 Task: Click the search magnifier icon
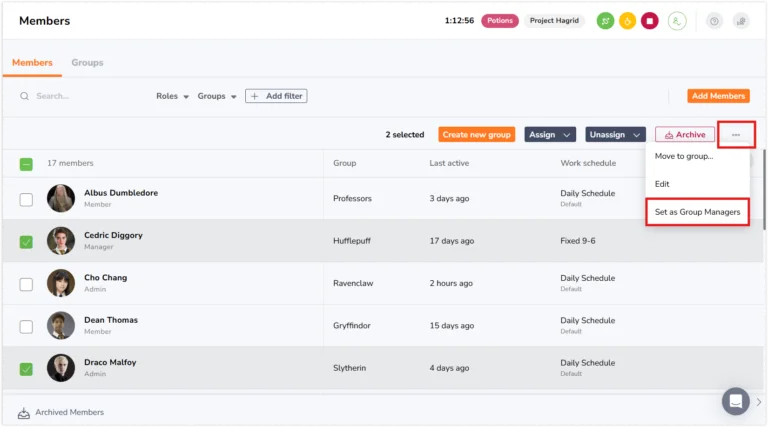pos(24,96)
